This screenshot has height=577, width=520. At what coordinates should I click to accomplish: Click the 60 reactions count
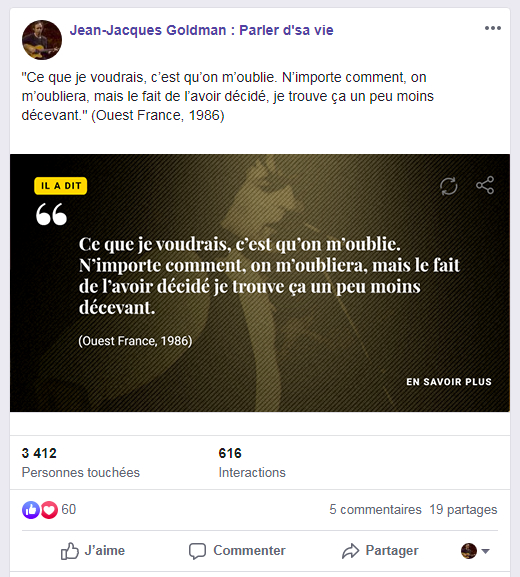(68, 510)
